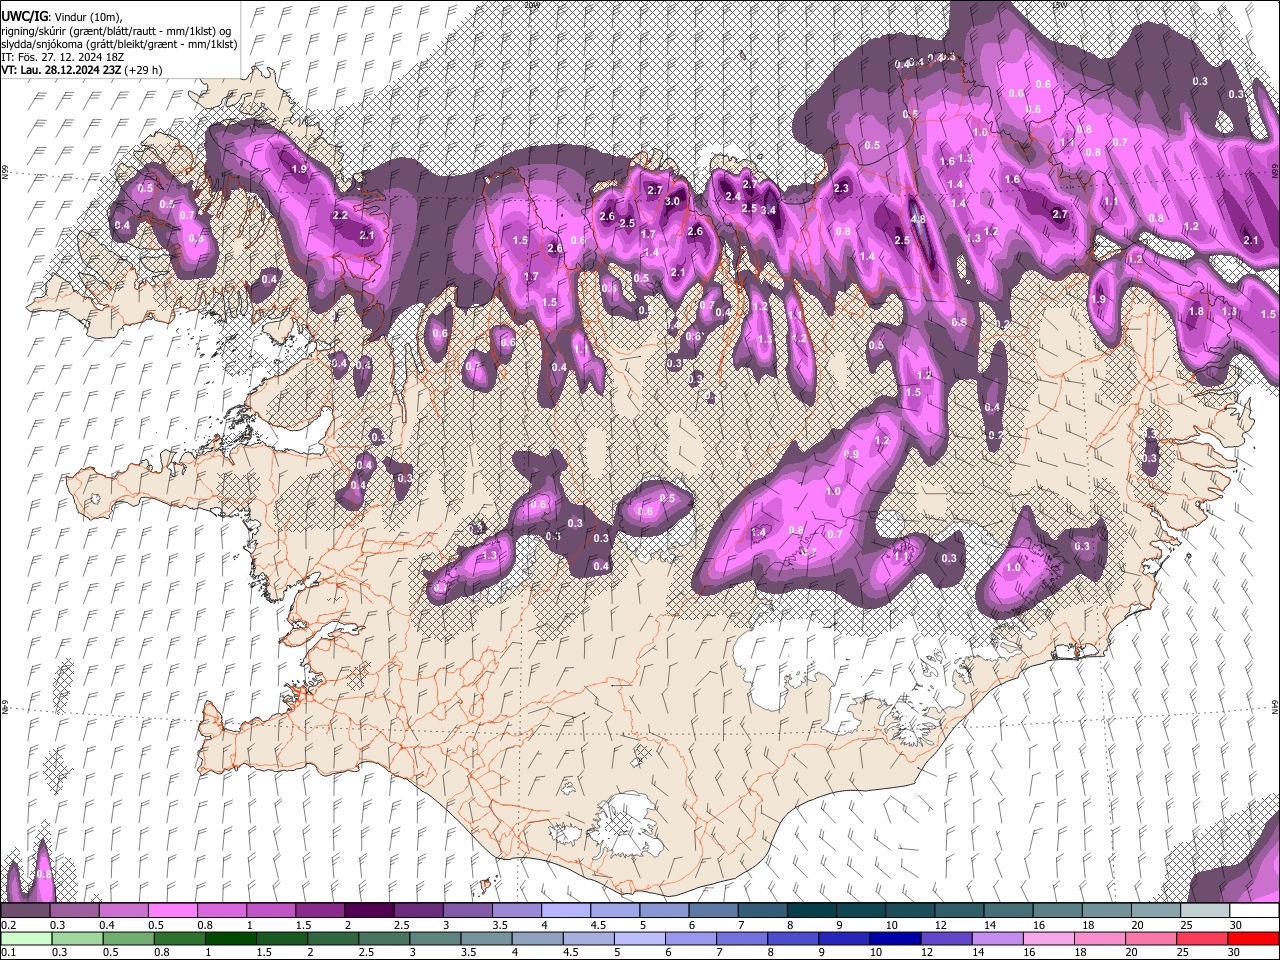This screenshot has height=960, width=1280.
Task: Click the violet 12–14 rain legend swatch
Action: [x=946, y=939]
